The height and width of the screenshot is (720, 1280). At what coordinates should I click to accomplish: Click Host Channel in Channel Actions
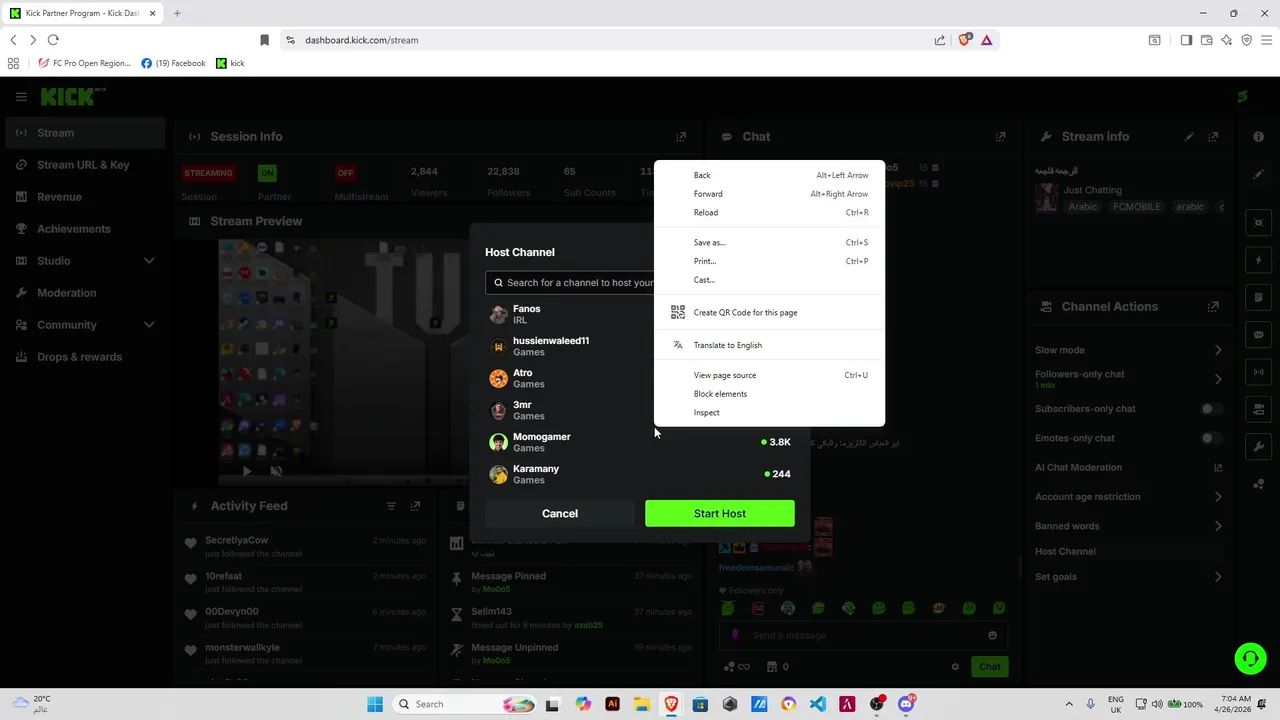click(x=1065, y=552)
